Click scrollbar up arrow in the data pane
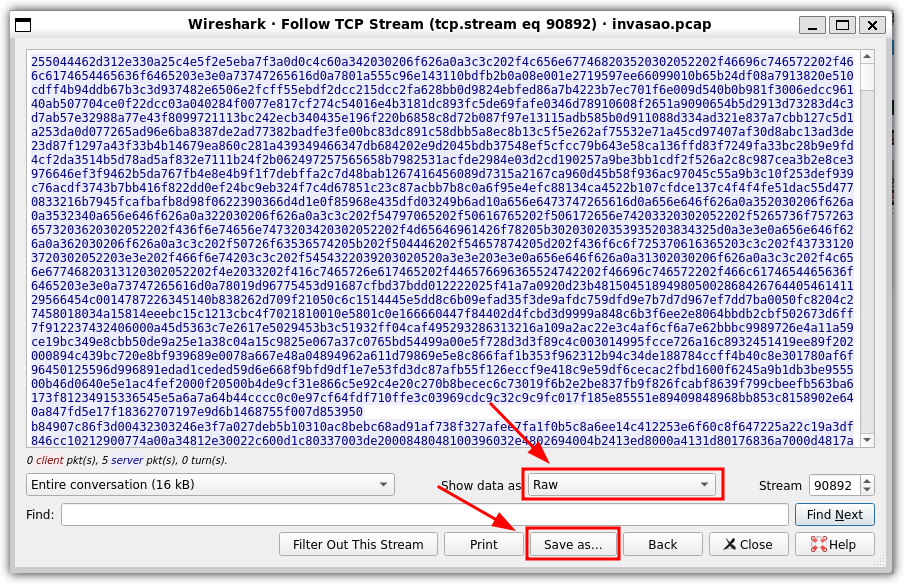This screenshot has height=584, width=904. click(867, 58)
